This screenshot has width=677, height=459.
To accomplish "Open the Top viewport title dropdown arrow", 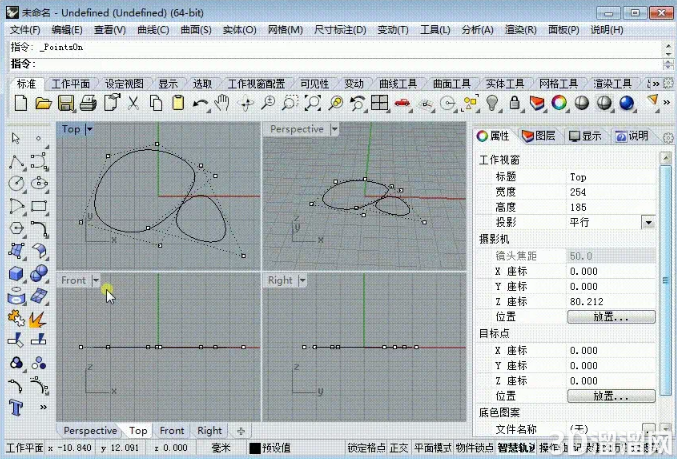I will 89,129.
